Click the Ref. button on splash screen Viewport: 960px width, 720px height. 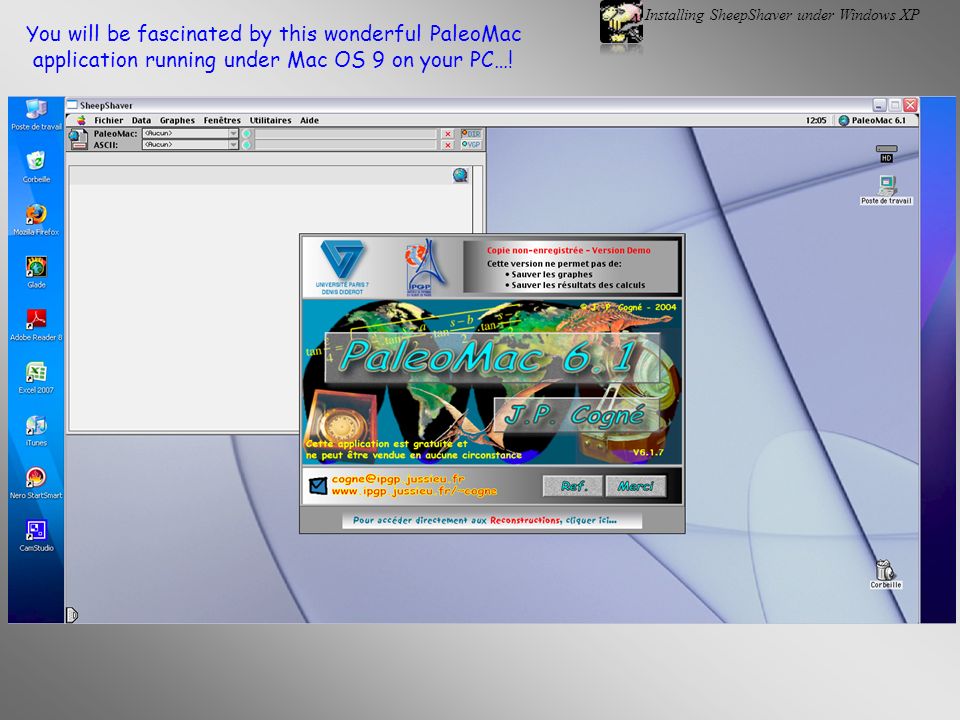573,486
